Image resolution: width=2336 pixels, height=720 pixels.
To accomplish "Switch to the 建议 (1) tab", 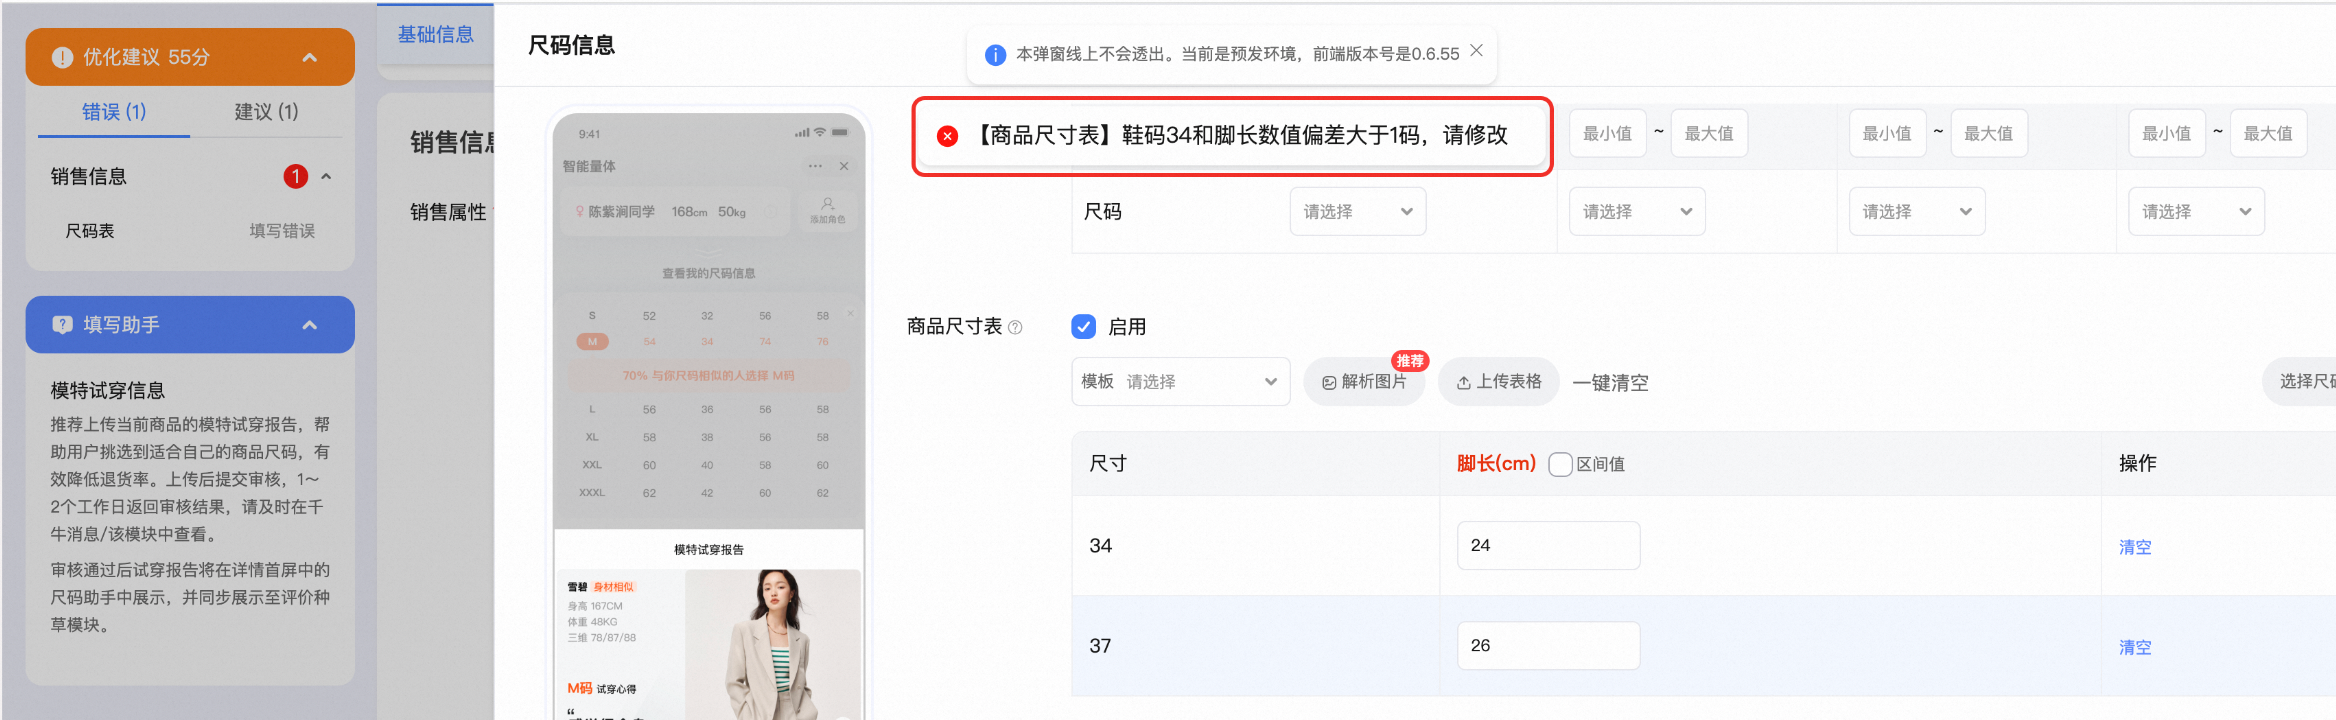I will coord(266,112).
